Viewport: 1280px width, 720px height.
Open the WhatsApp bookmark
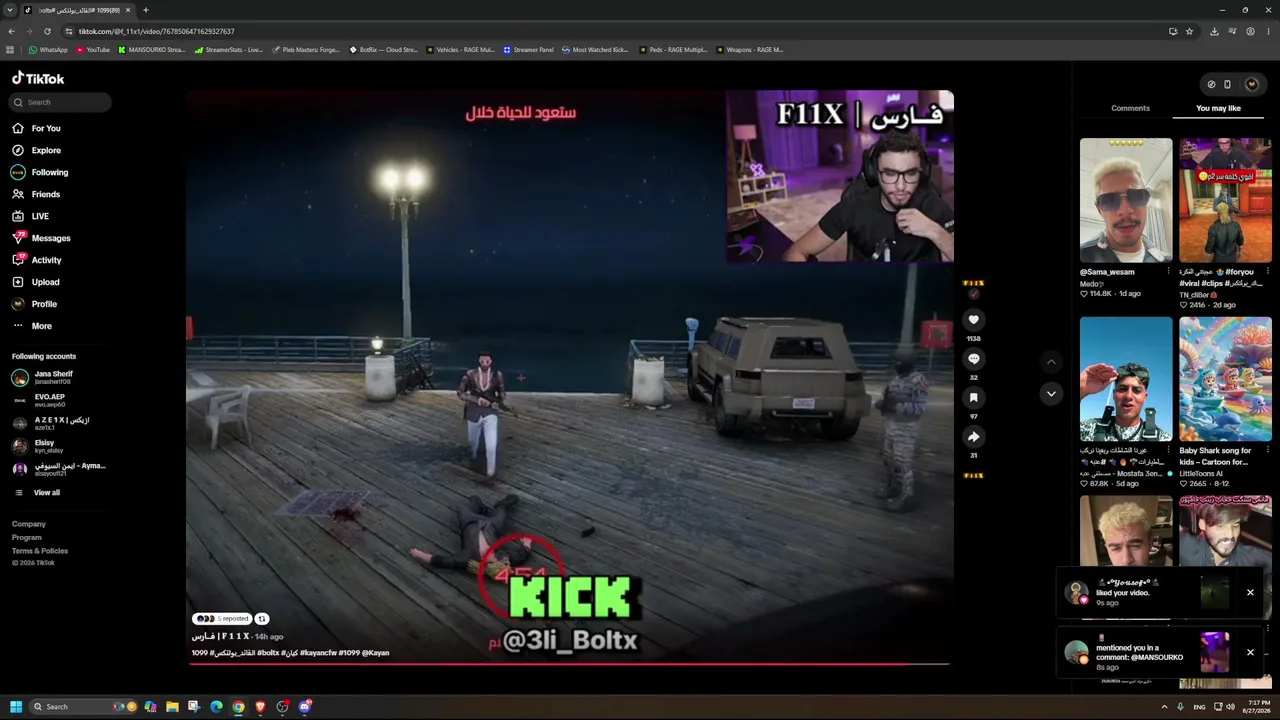pos(48,50)
